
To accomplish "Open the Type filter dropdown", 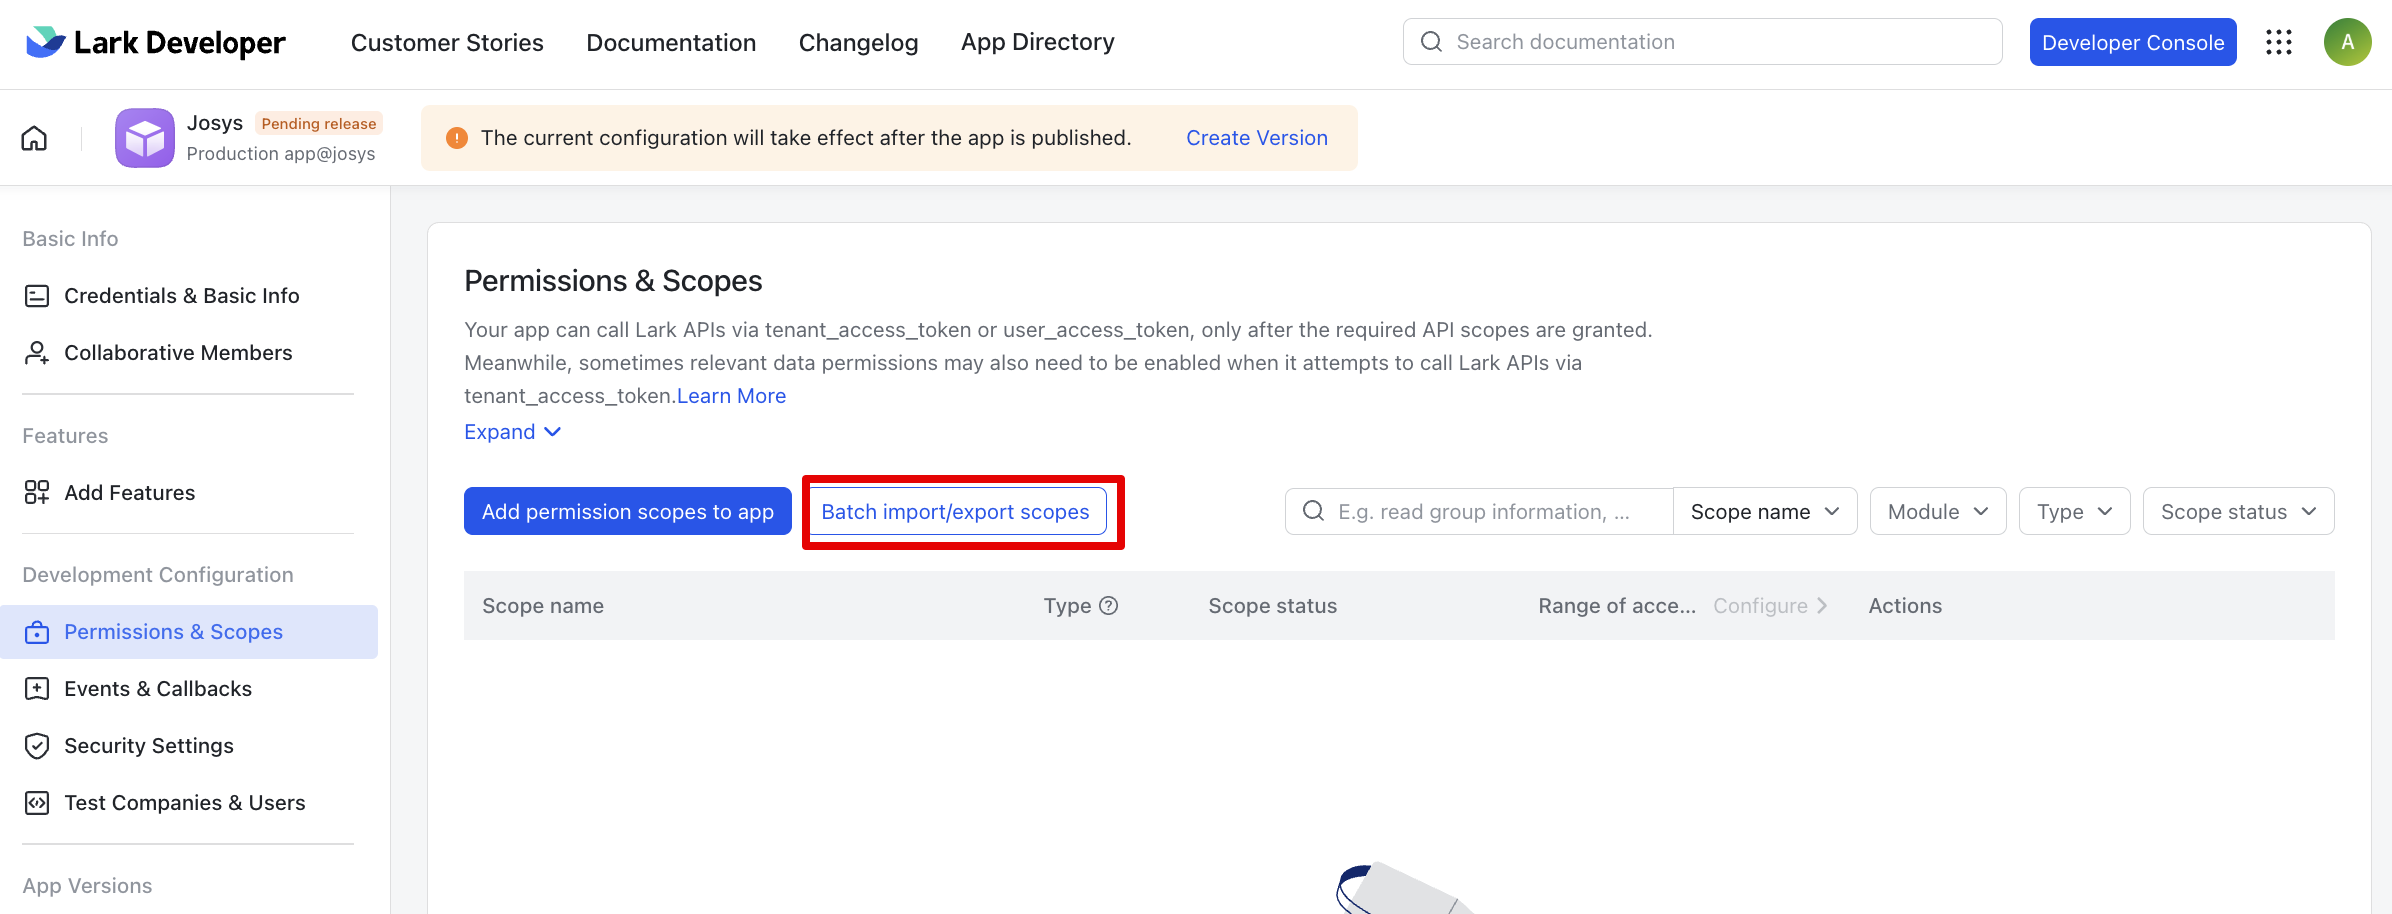I will [2074, 512].
